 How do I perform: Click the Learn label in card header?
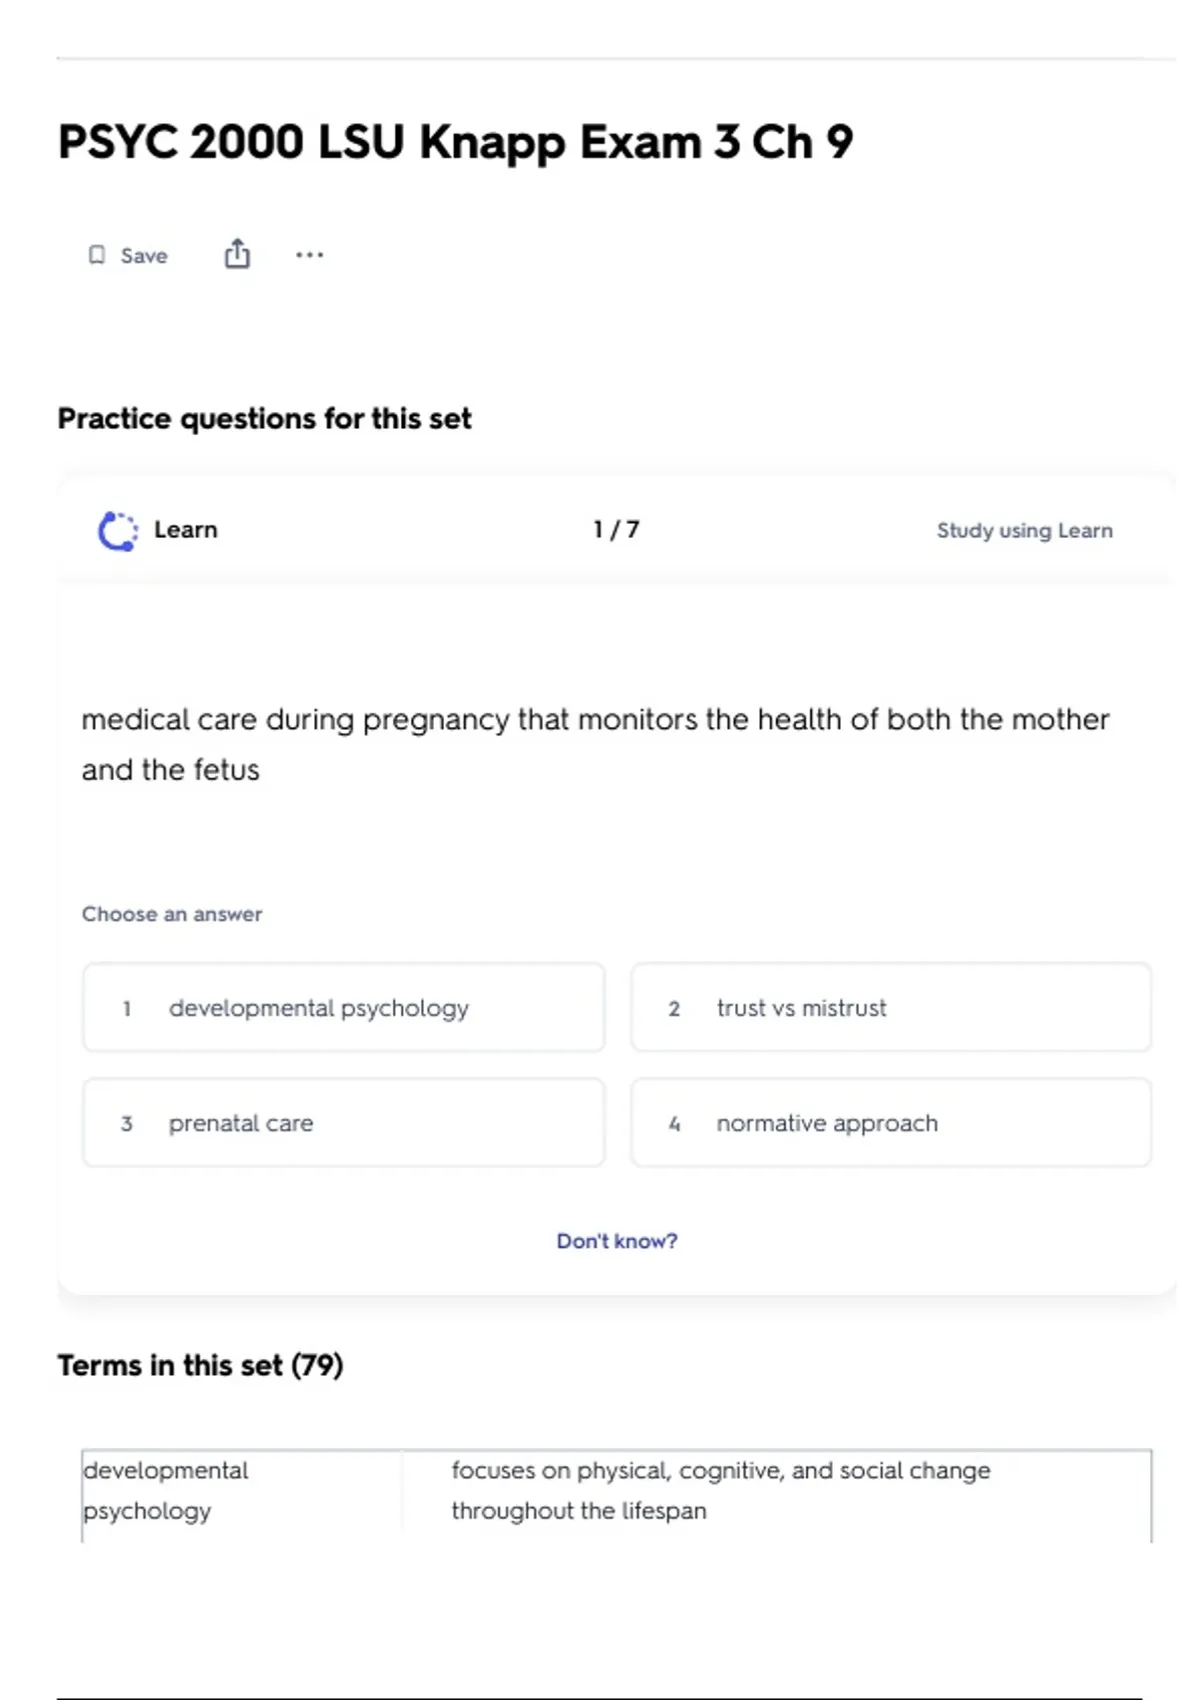(x=185, y=530)
